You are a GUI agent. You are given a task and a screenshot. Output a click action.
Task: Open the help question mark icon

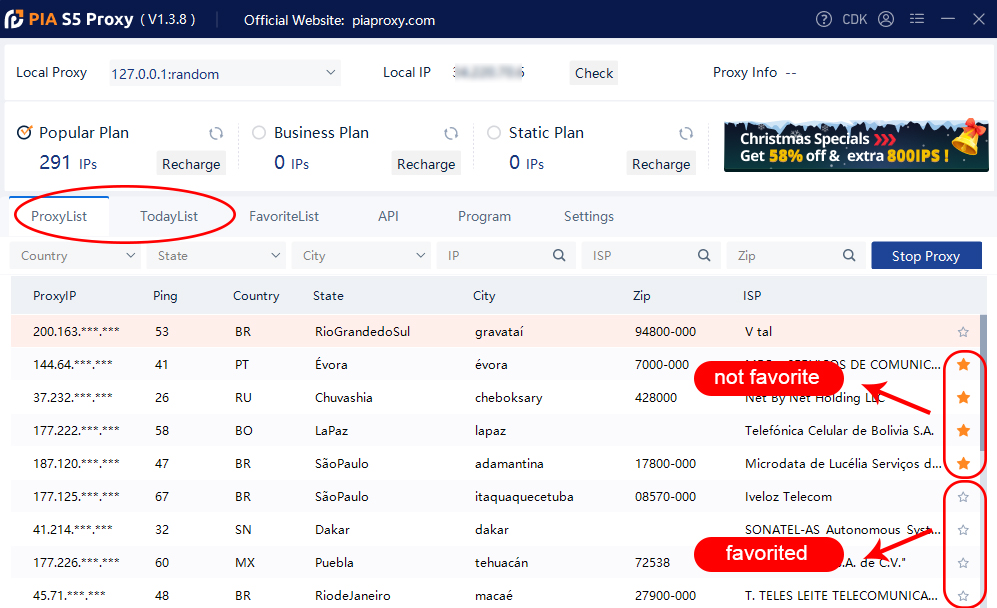823,19
